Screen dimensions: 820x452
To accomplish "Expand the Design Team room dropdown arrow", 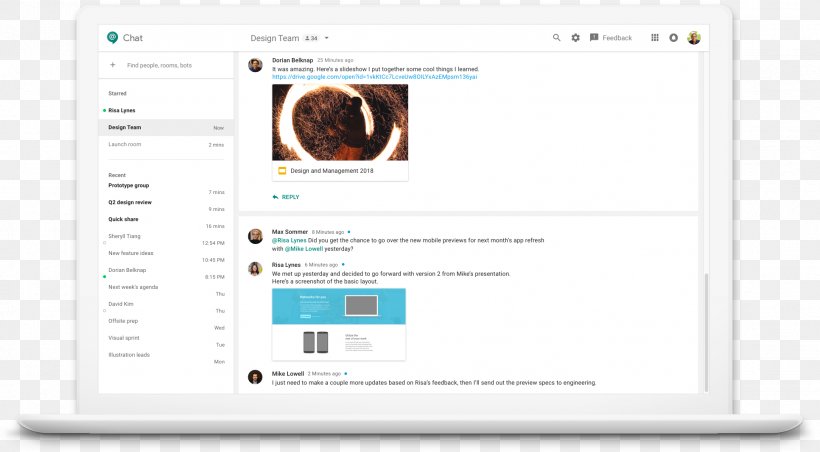I will (326, 38).
